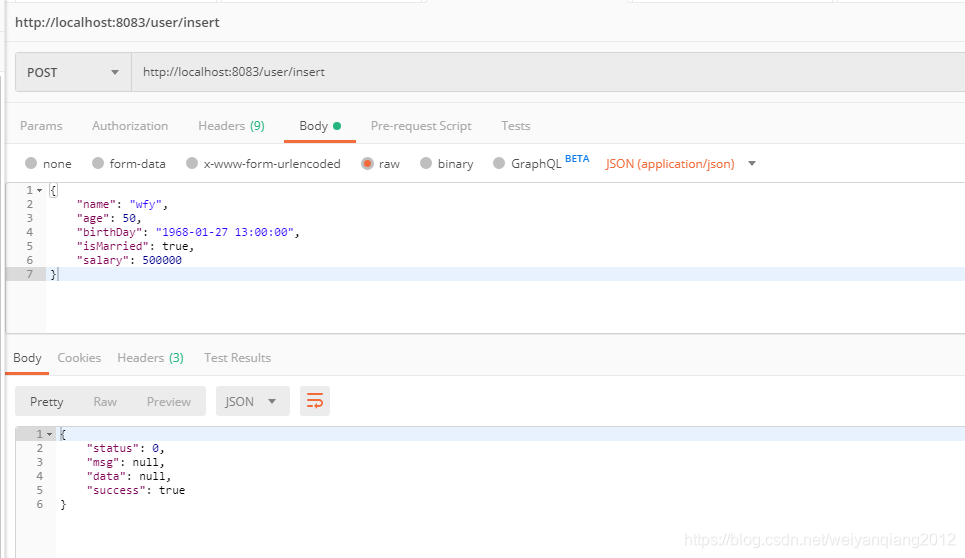965x558 pixels.
Task: Switch response view to Preview
Action: [x=169, y=402]
